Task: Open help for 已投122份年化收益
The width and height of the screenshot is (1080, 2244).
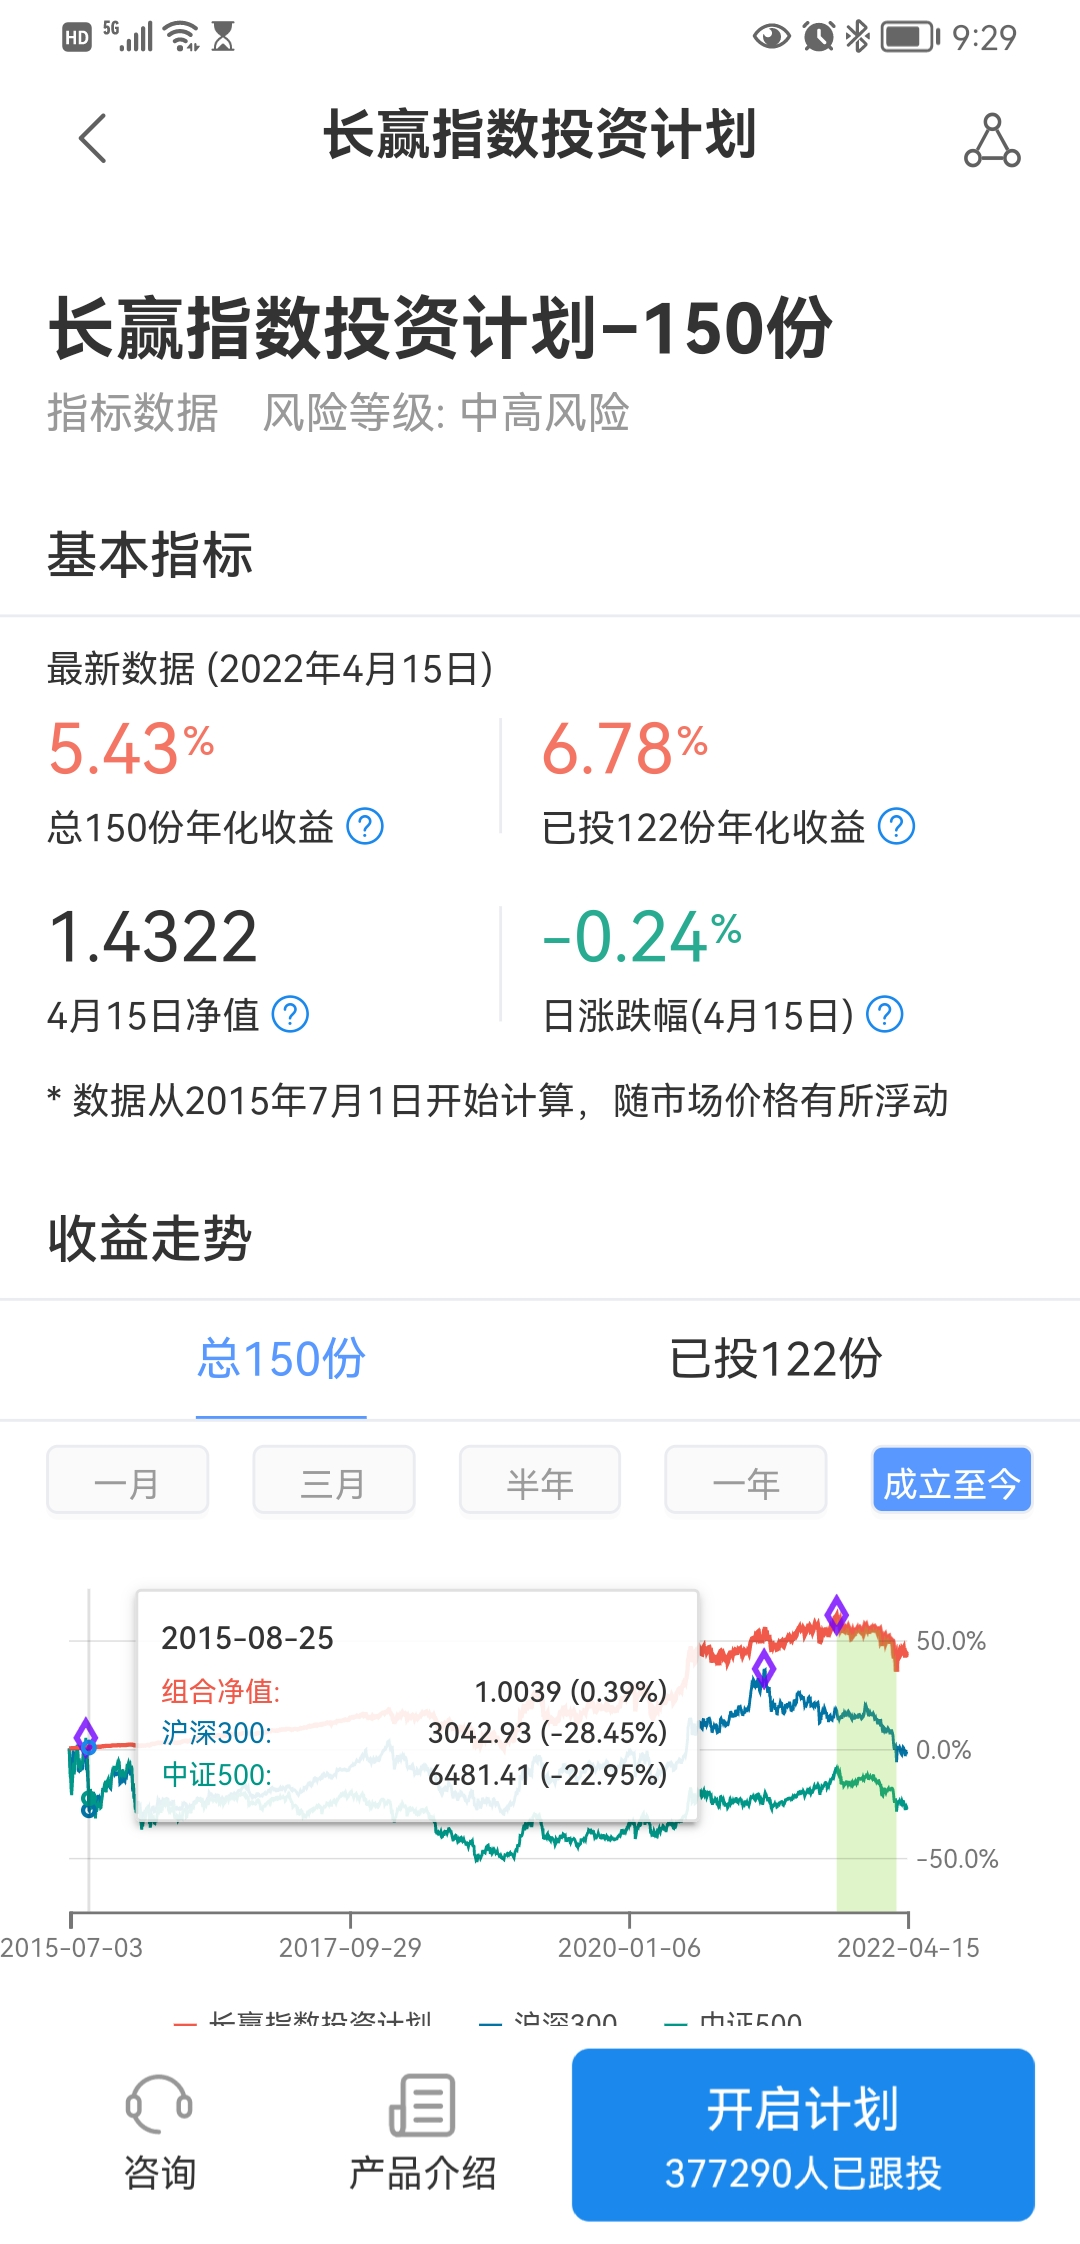Action: point(896,827)
